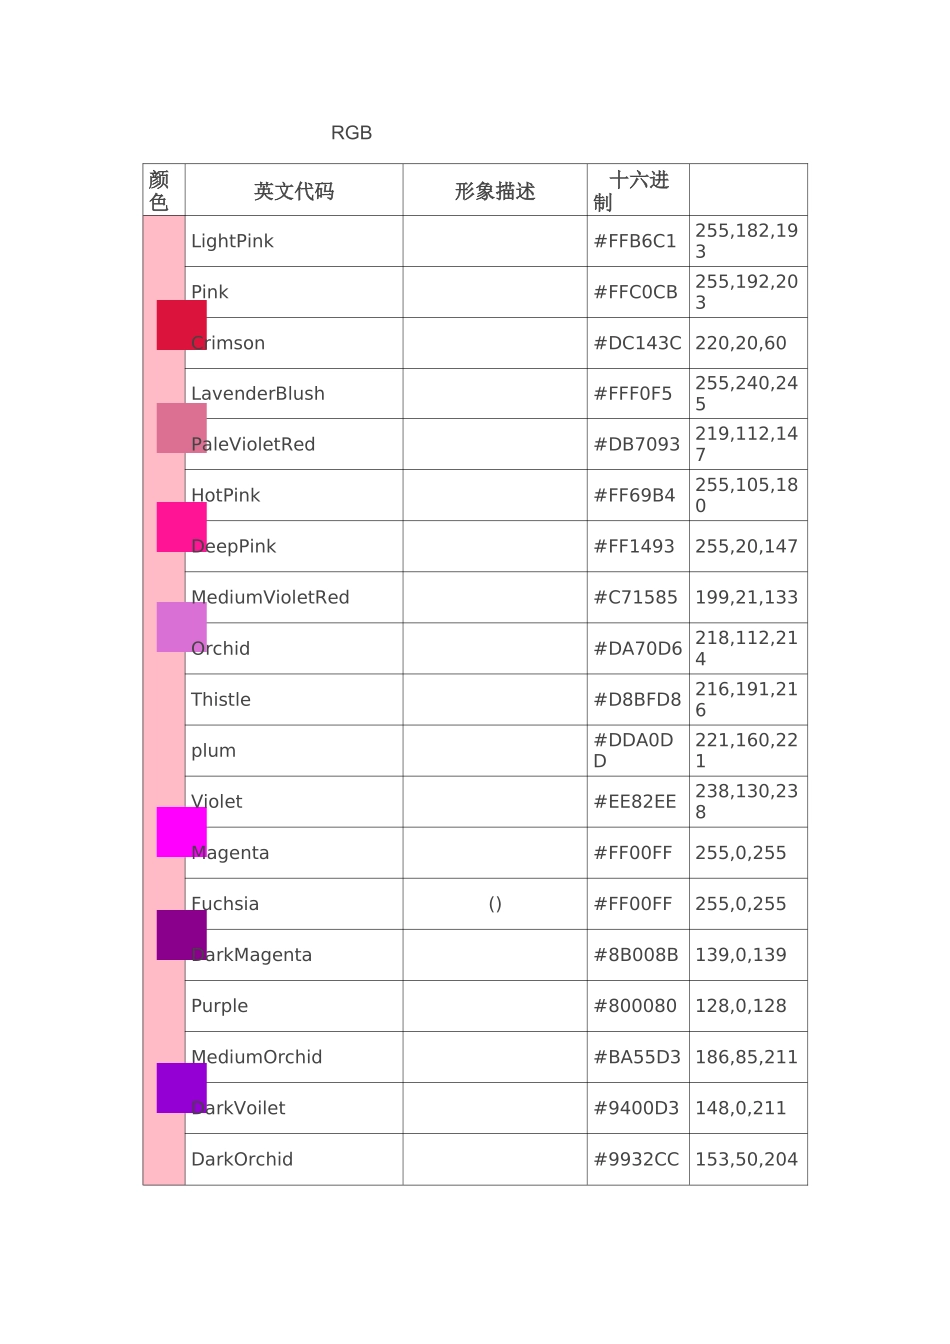Click RGB value 186,85,211
950x1344 pixels.
pos(746,1057)
